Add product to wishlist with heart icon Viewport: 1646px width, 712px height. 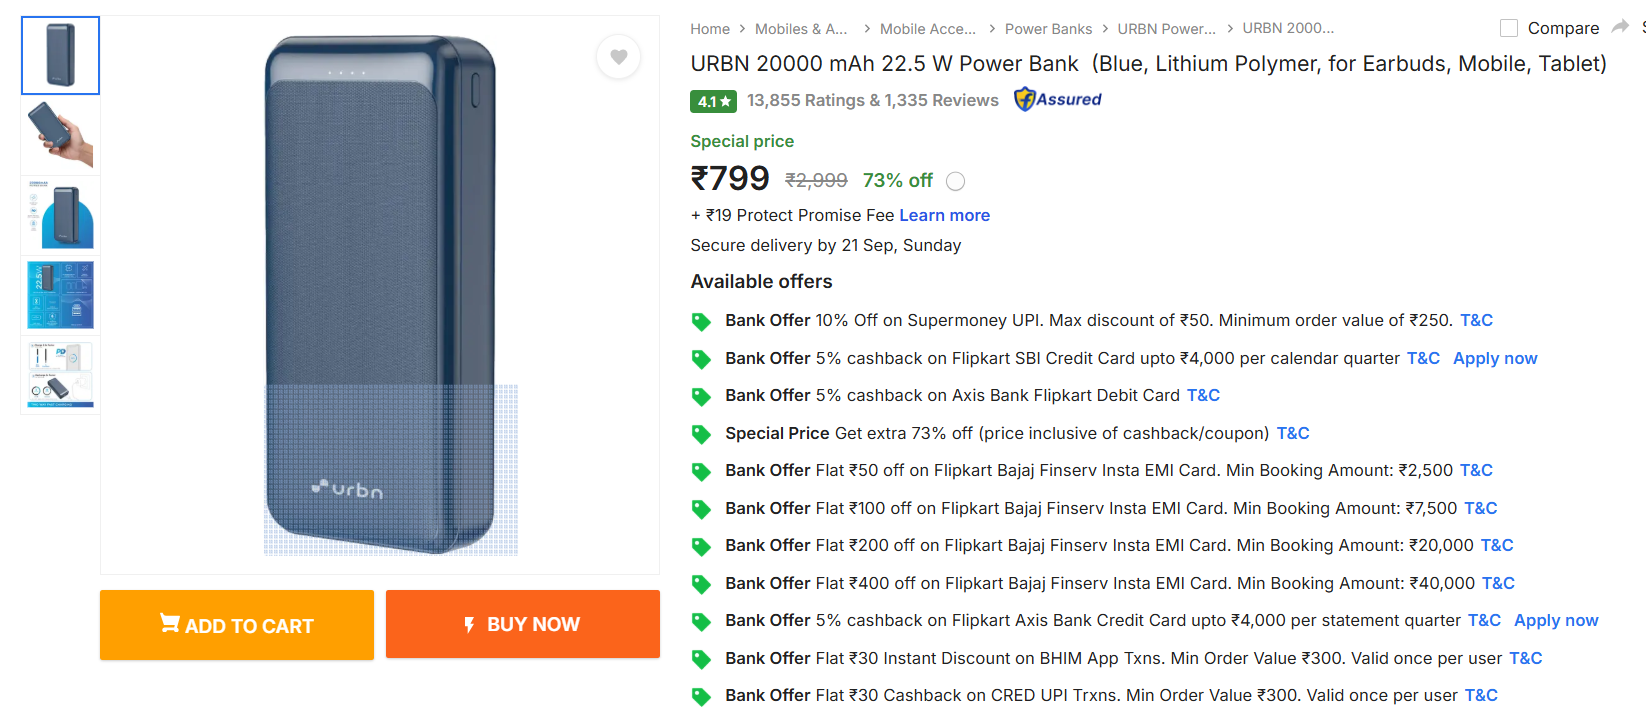click(619, 57)
